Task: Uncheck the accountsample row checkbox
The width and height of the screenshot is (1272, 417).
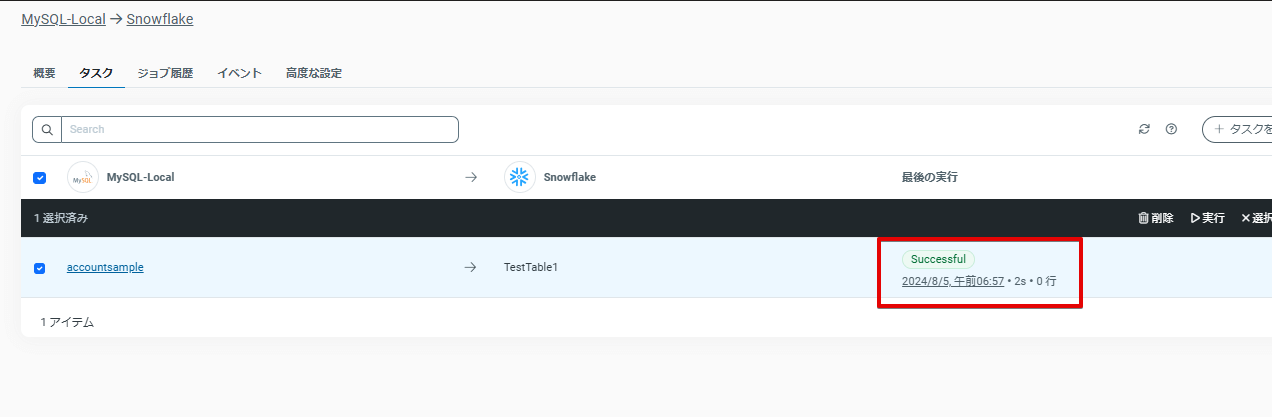Action: coord(40,268)
